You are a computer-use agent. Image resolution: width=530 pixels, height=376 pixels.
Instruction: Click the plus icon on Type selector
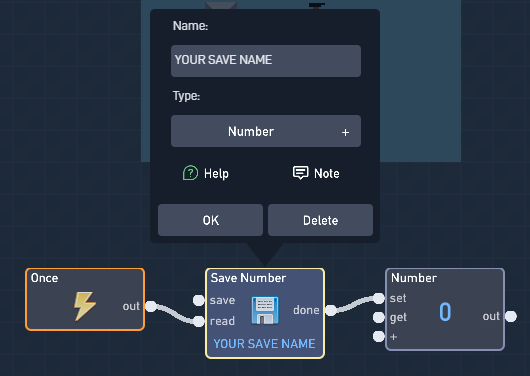(345, 132)
